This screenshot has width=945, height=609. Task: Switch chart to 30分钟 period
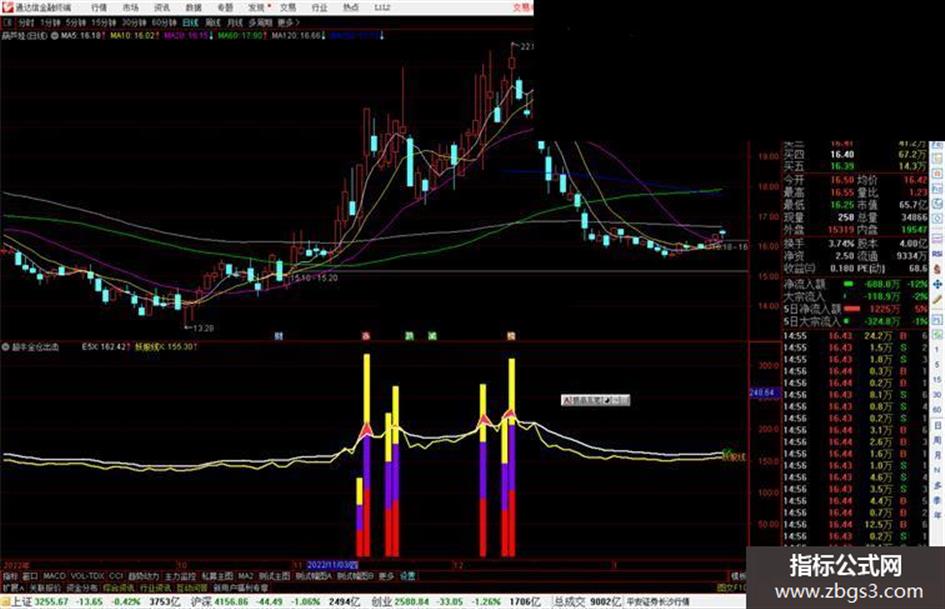[x=134, y=22]
